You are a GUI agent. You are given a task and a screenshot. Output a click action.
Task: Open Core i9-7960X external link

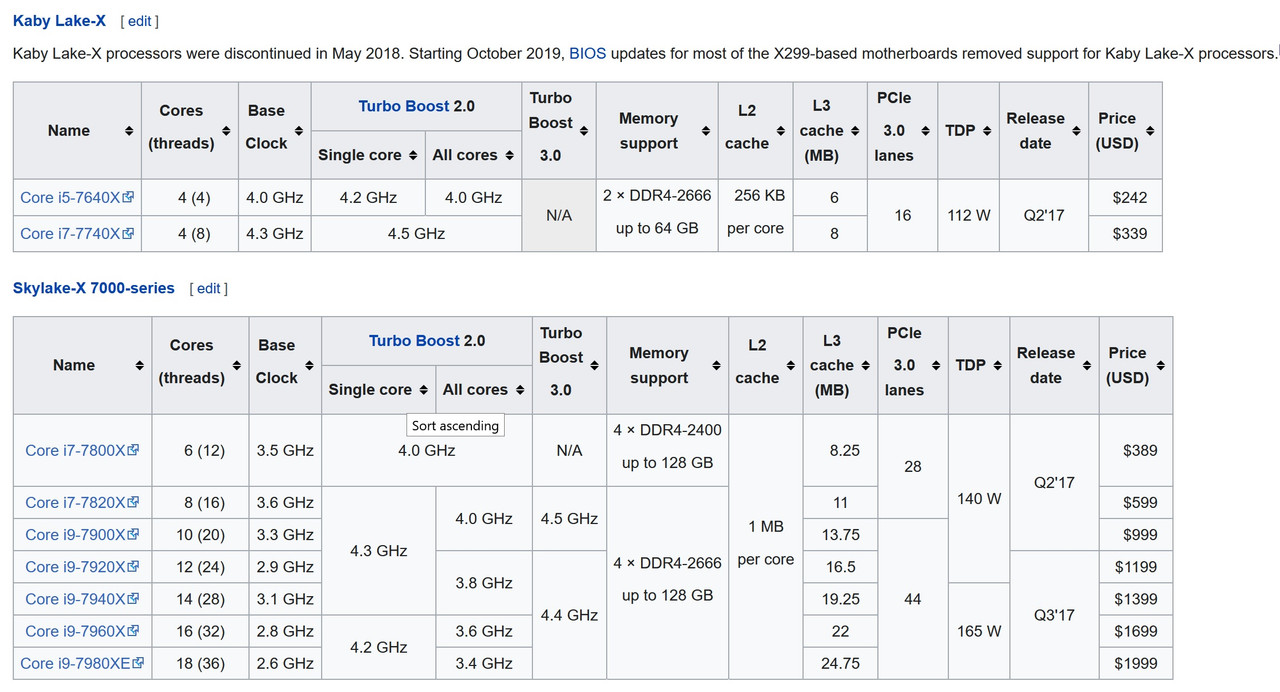82,631
